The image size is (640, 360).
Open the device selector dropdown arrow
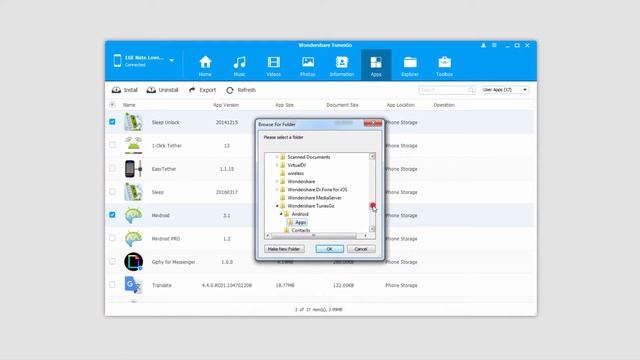pyautogui.click(x=172, y=60)
